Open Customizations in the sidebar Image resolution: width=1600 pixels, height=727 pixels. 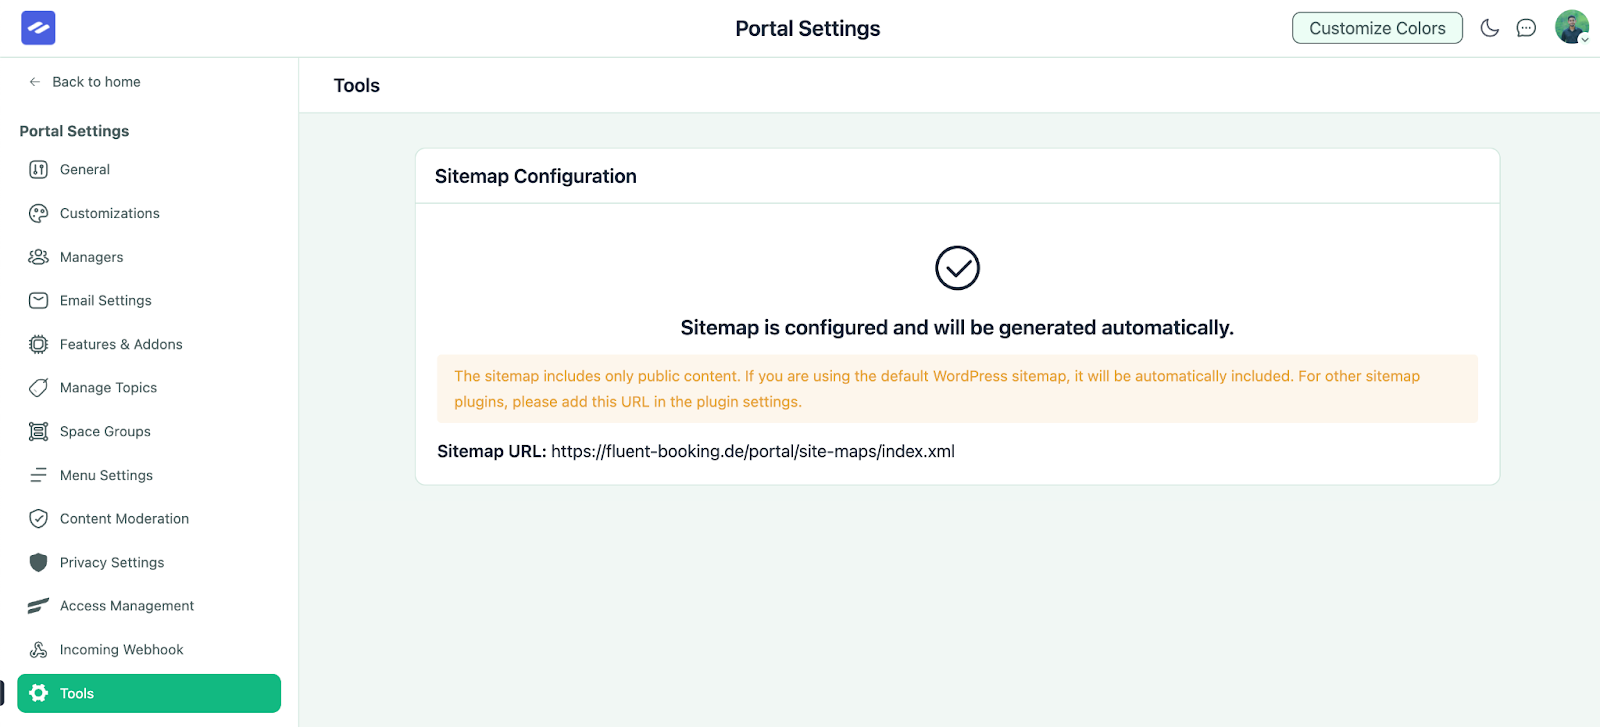[109, 213]
